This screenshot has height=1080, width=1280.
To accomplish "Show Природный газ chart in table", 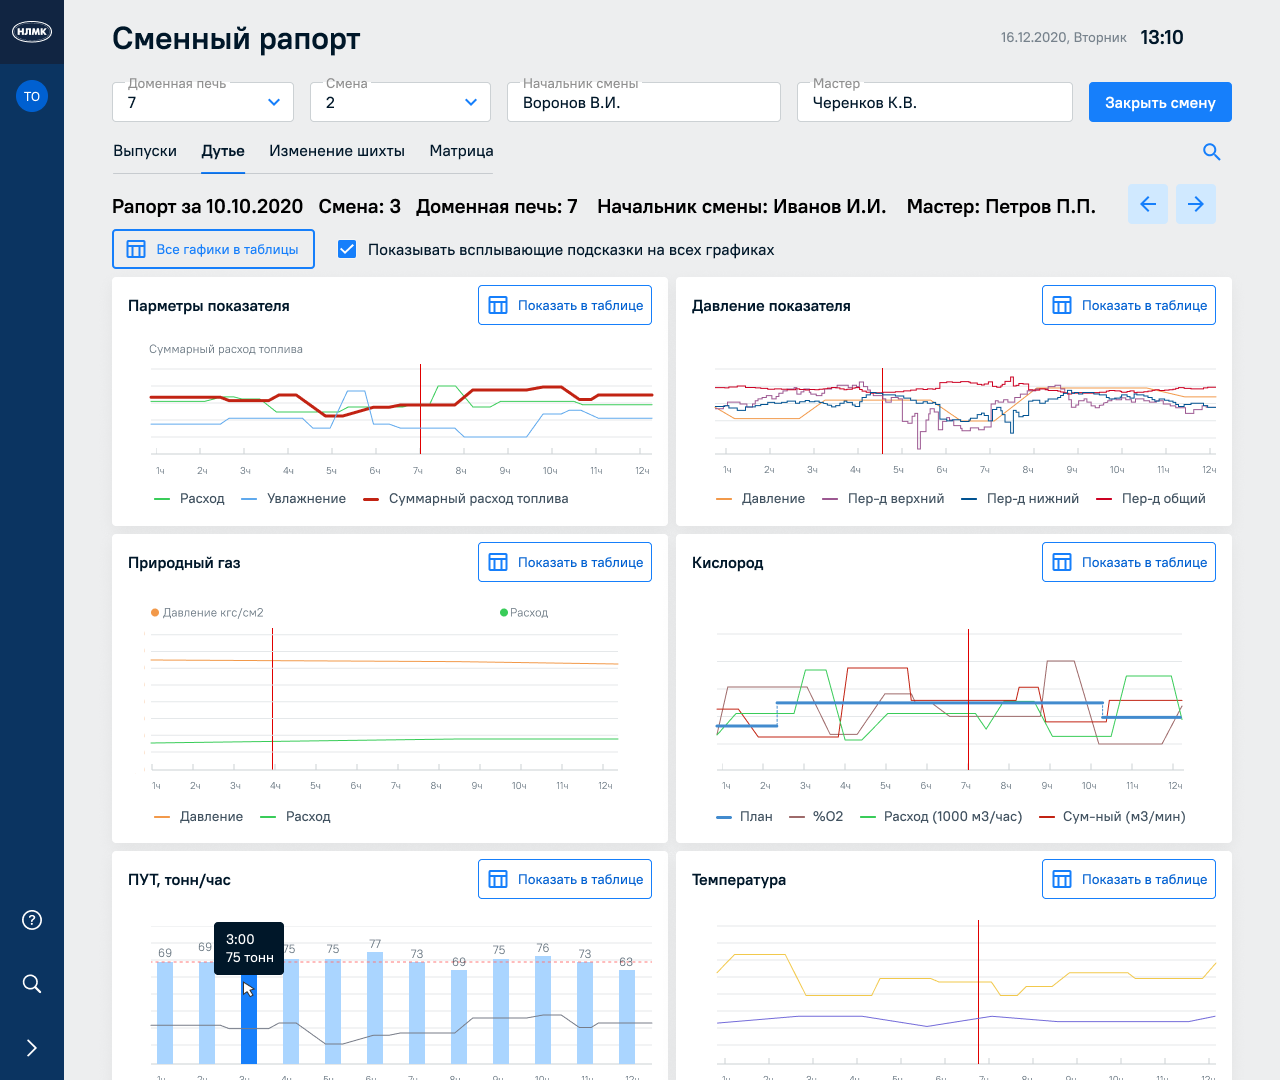I will 565,562.
